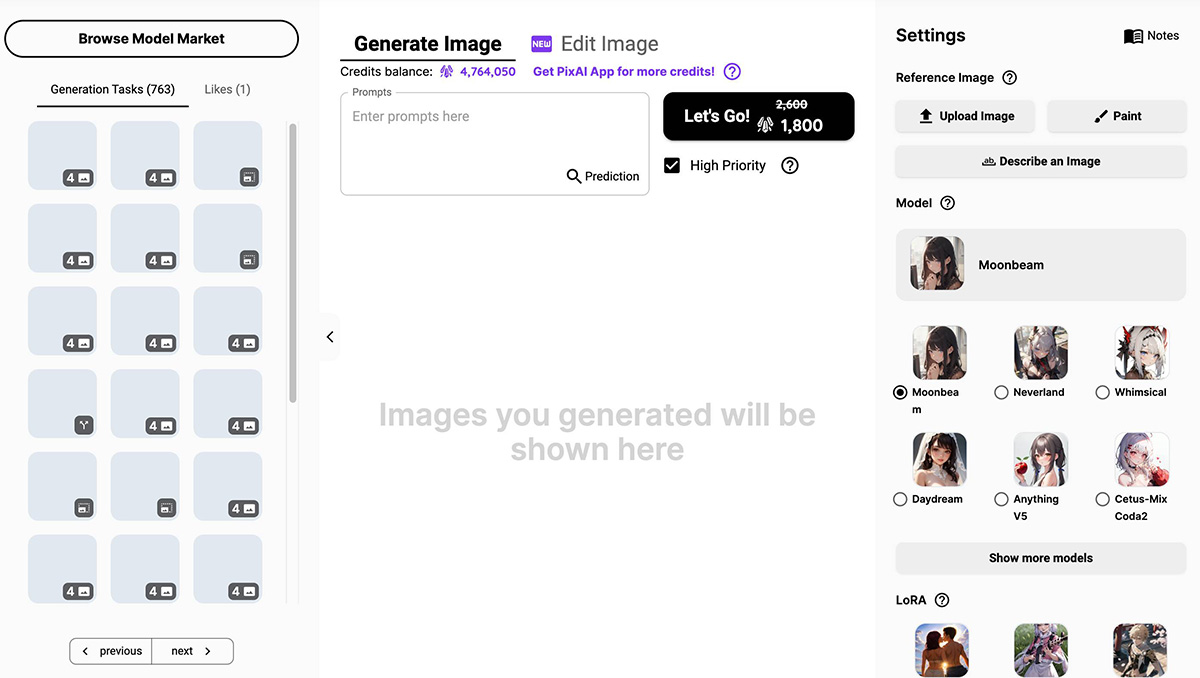Click help icon beside Reference Image
Image resolution: width=1200 pixels, height=678 pixels.
1009,77
